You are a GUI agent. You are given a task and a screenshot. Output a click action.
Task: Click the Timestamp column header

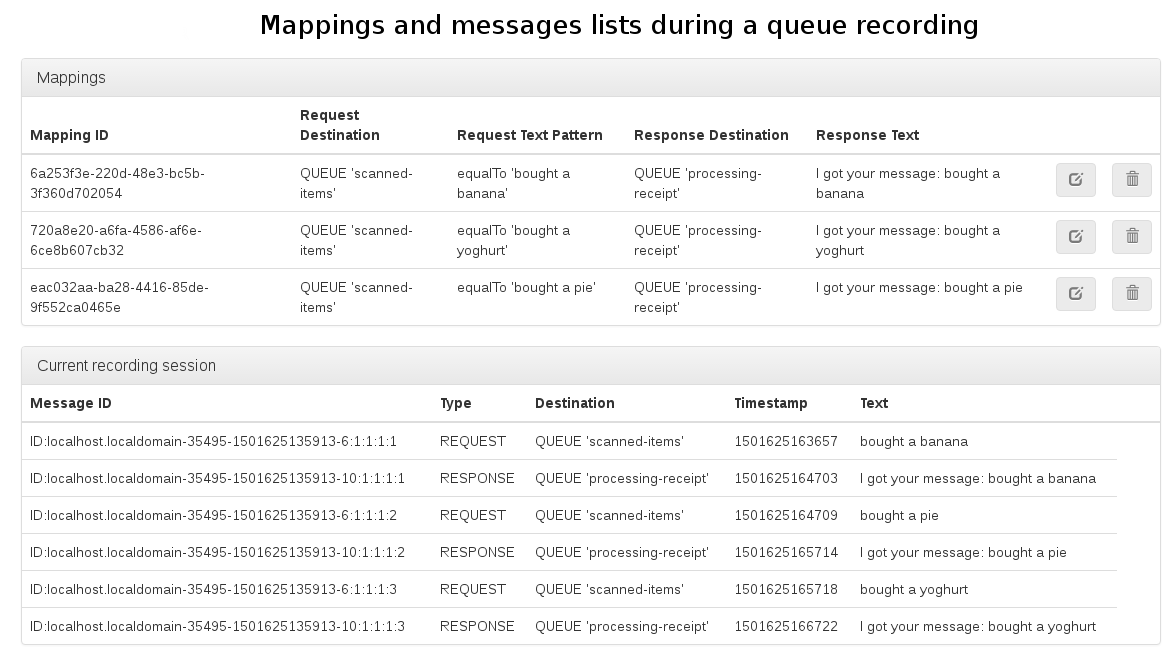(770, 403)
